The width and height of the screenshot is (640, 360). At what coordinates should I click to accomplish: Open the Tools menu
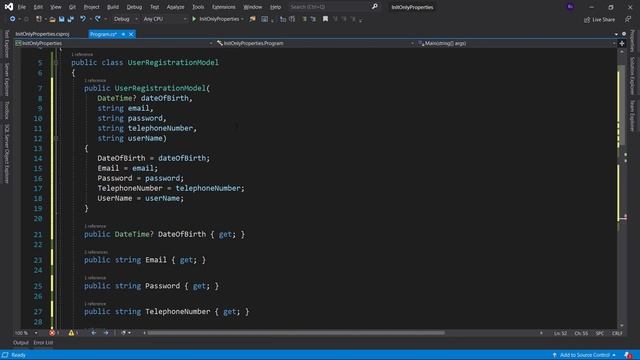198,7
